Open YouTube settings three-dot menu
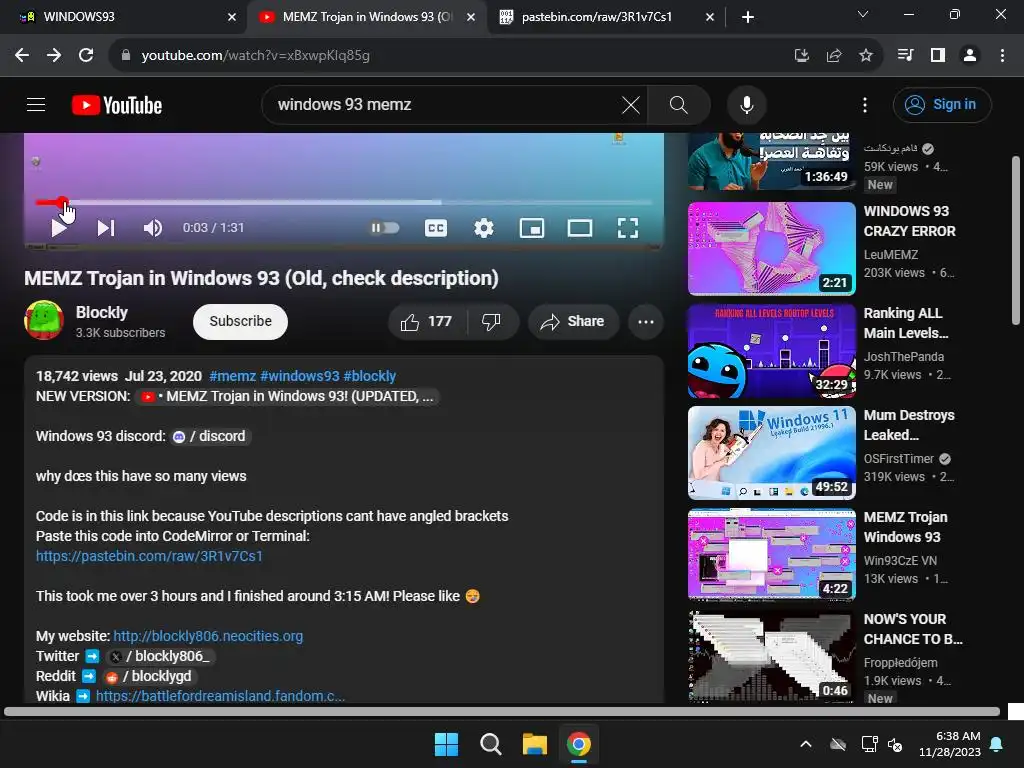Viewport: 1024px width, 768px height. (865, 104)
